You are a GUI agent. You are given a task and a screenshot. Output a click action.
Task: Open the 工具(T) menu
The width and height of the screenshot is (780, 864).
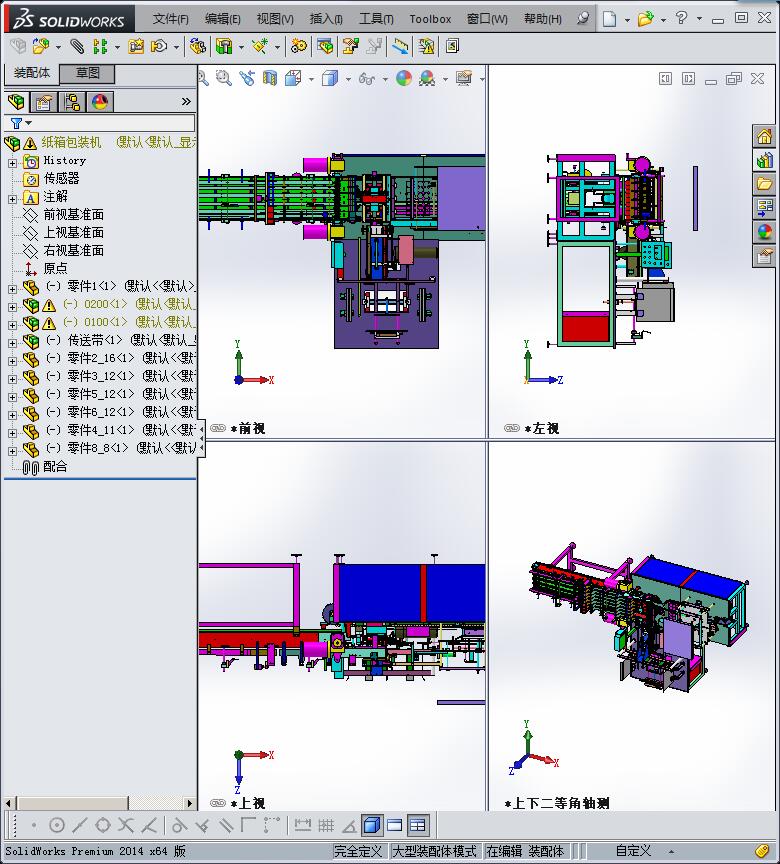pyautogui.click(x=376, y=19)
